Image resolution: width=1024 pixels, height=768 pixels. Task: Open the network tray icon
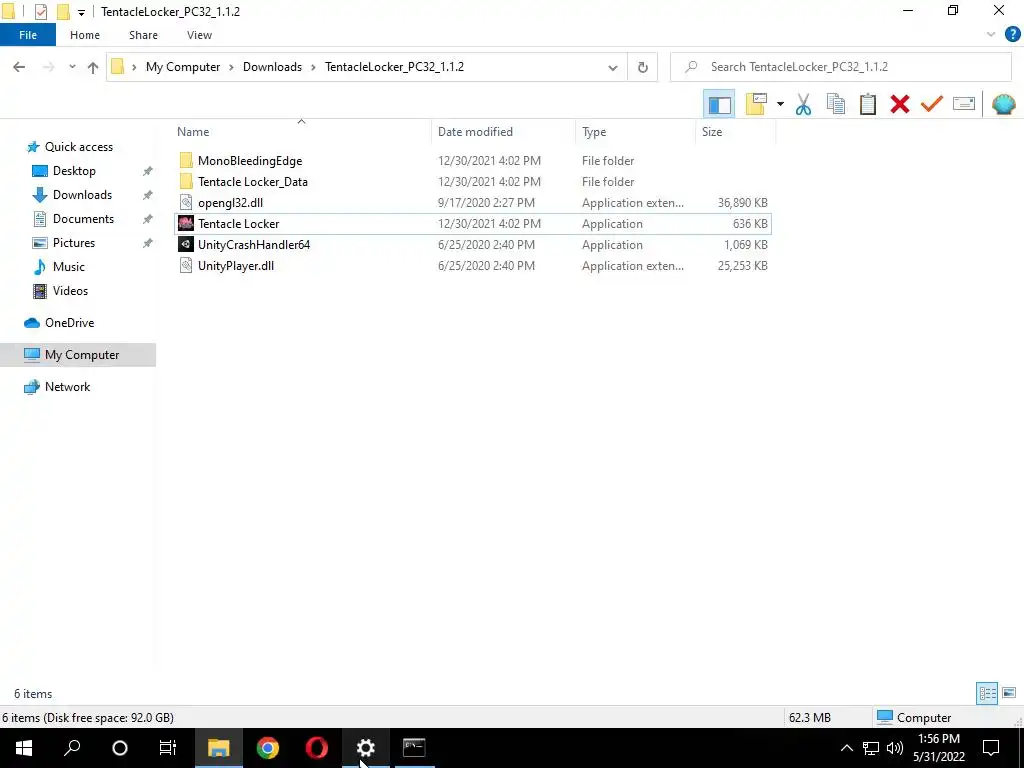pos(871,748)
